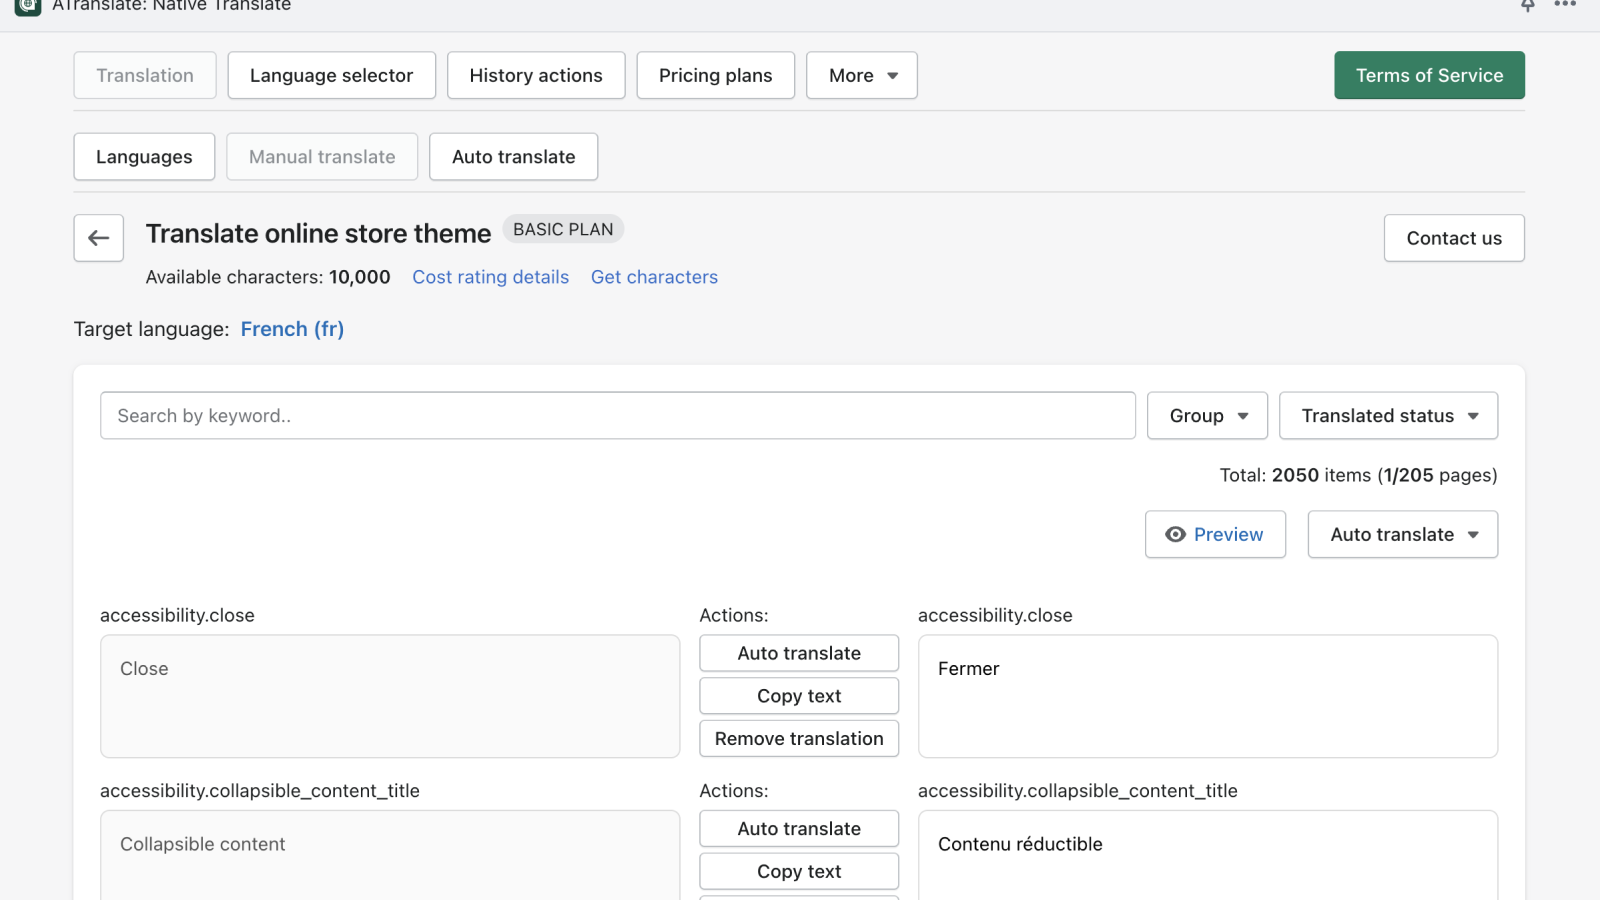The height and width of the screenshot is (900, 1600).
Task: Expand the Group filter dropdown
Action: 1207,415
